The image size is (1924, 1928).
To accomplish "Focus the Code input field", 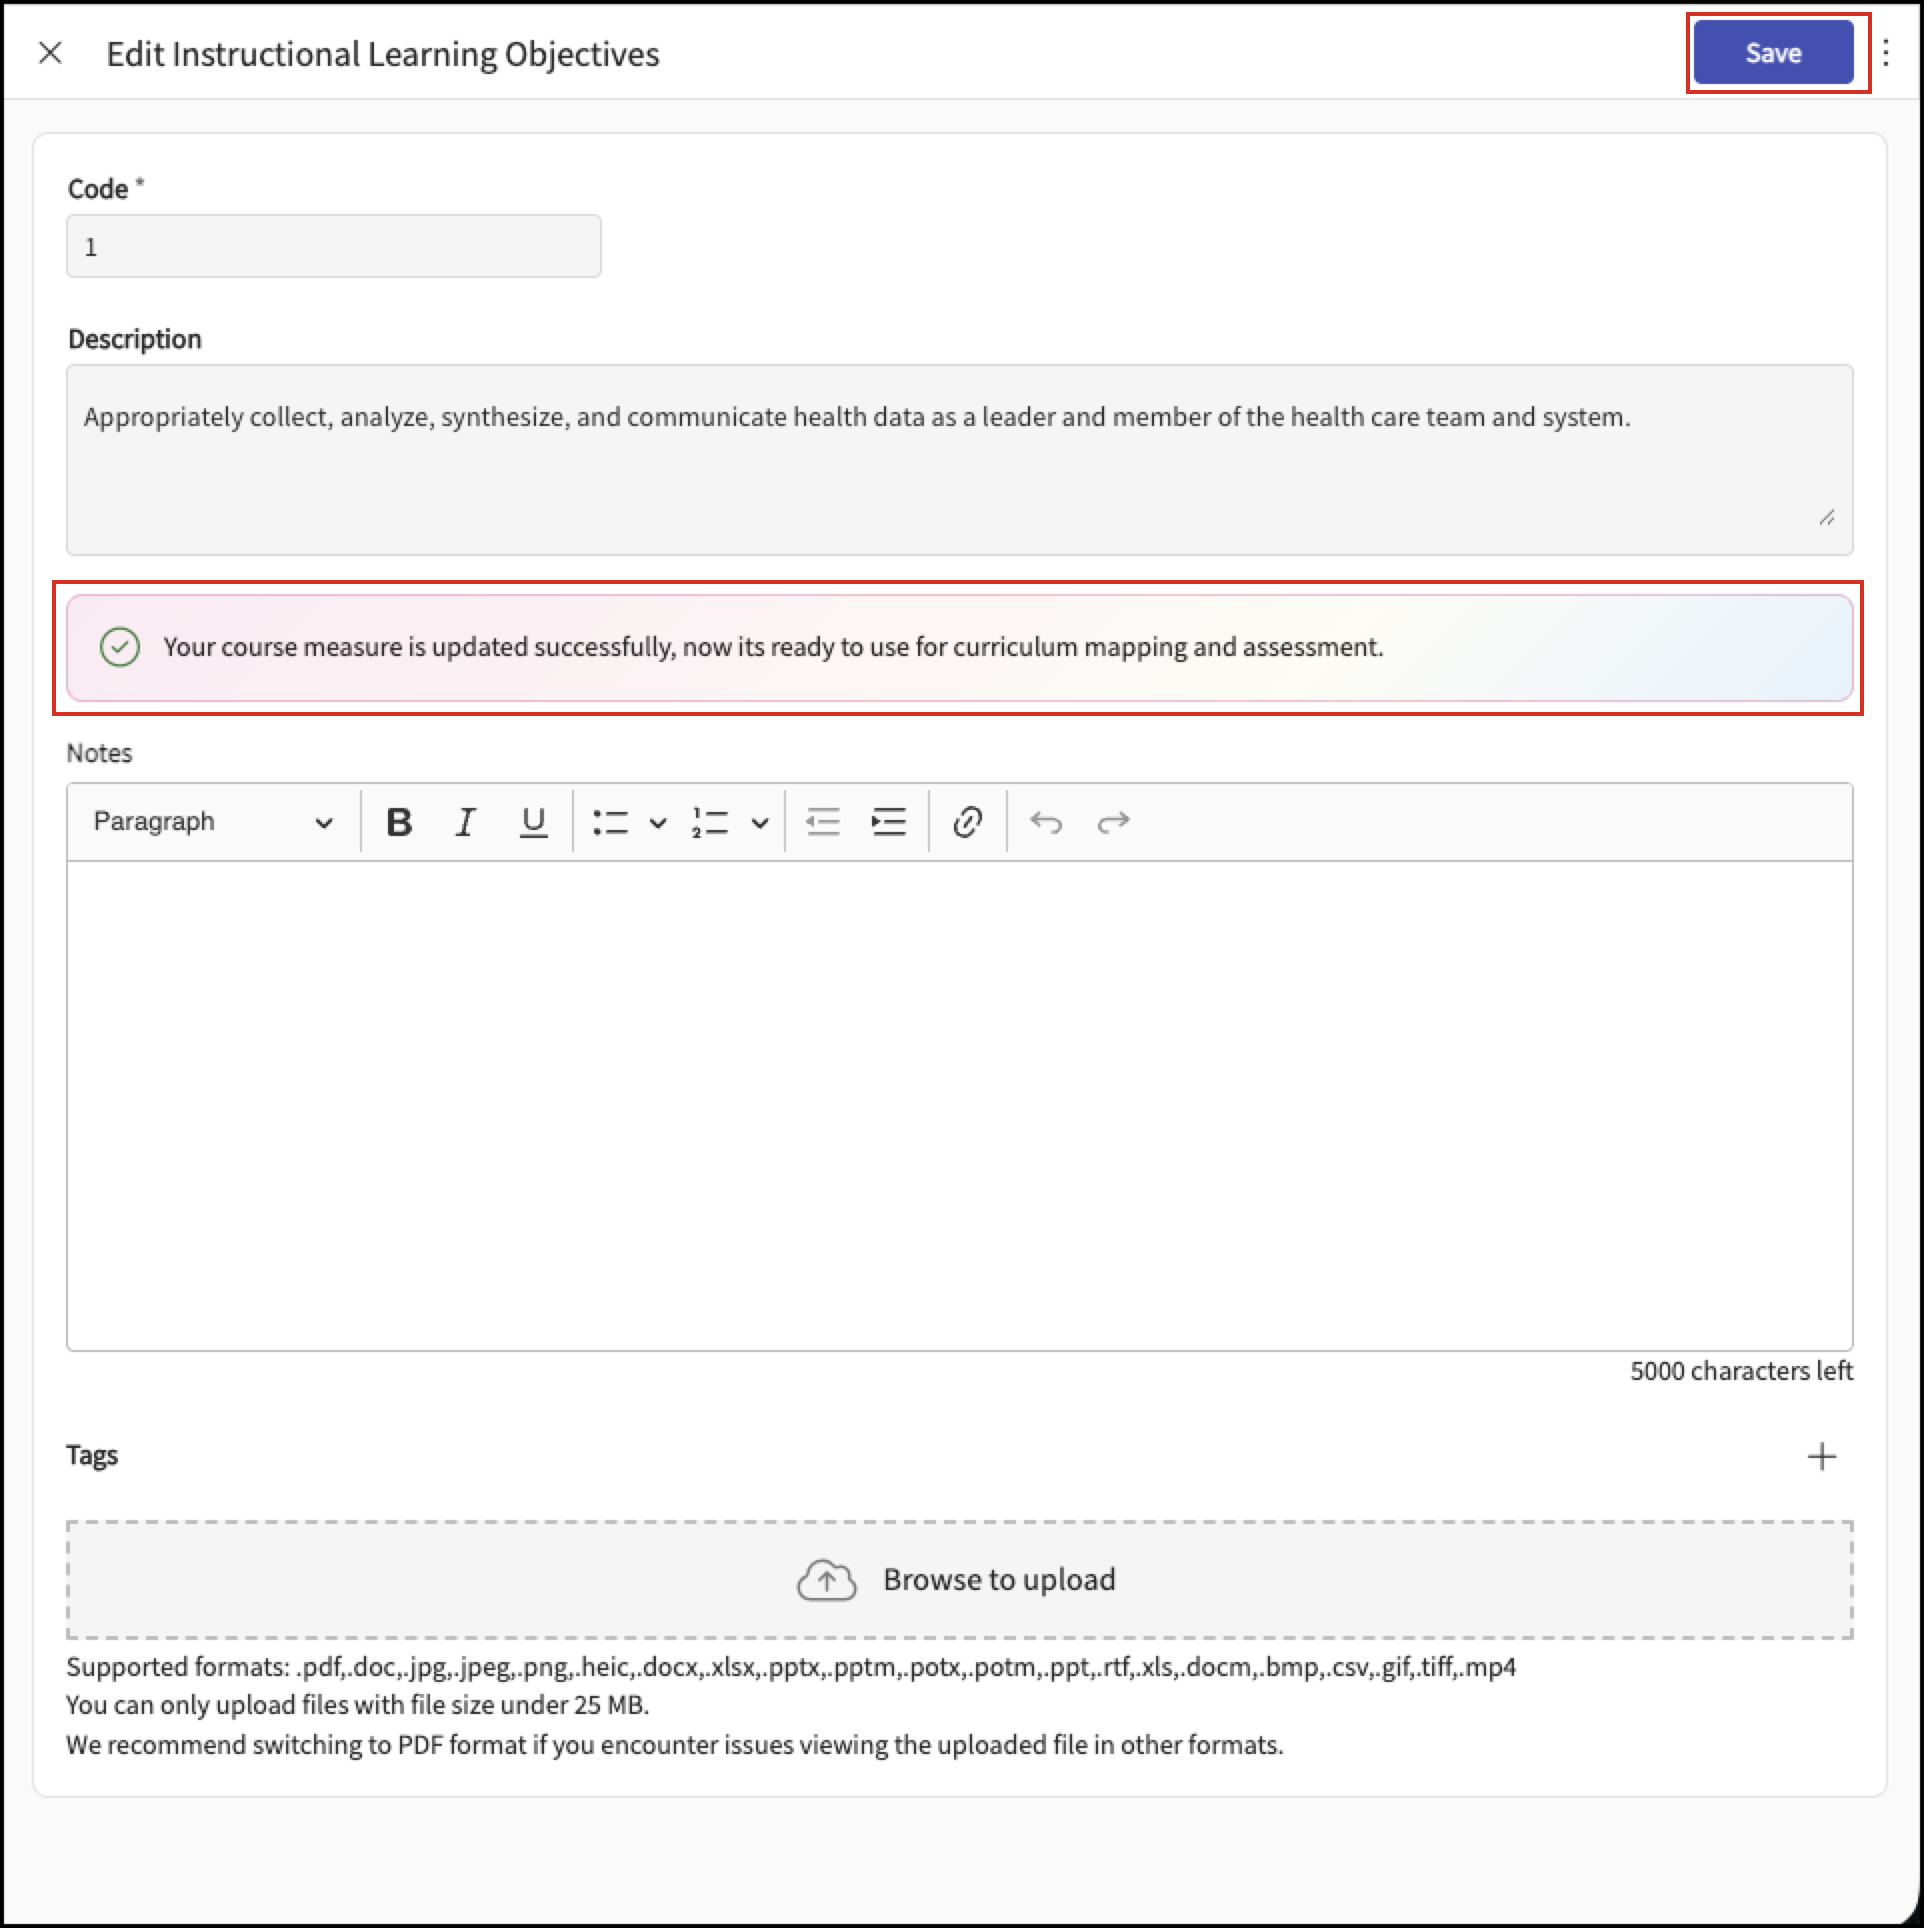I will (x=334, y=246).
